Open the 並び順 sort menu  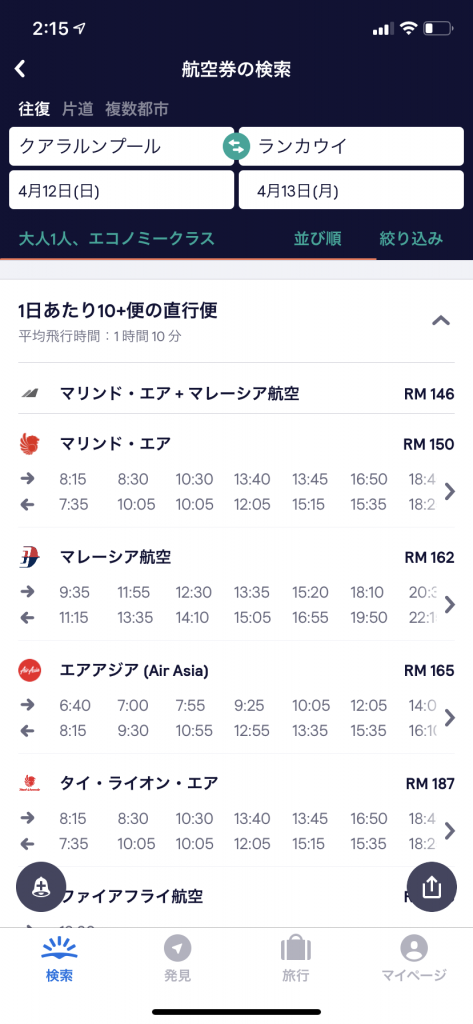point(317,238)
